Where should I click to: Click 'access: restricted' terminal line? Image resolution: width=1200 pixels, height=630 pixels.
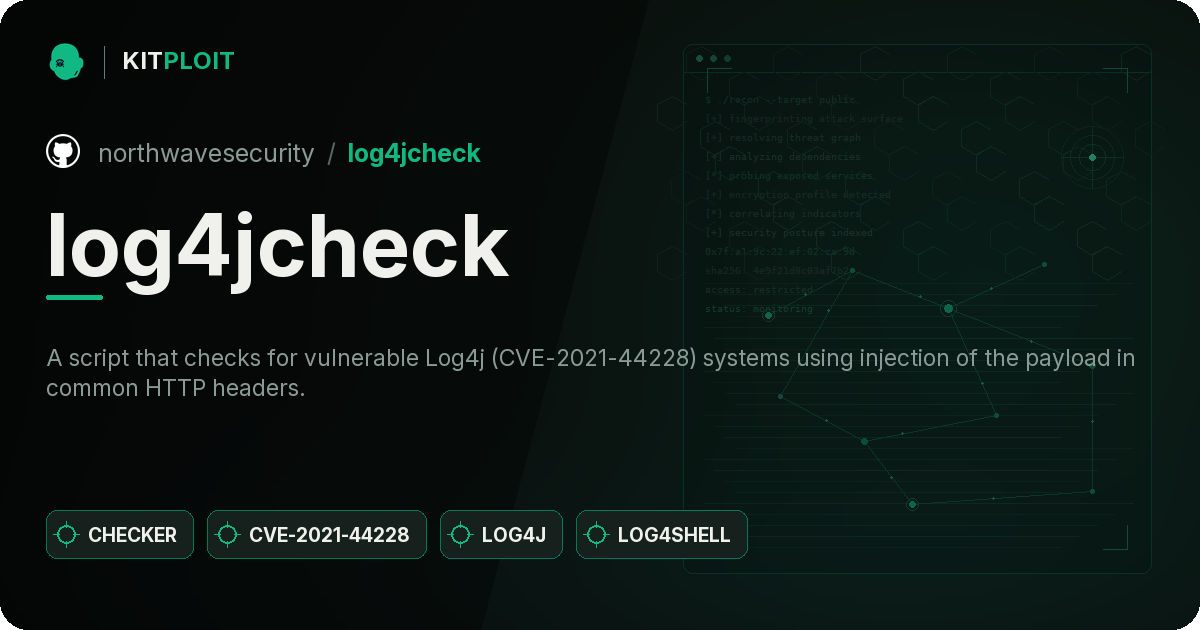pos(759,290)
